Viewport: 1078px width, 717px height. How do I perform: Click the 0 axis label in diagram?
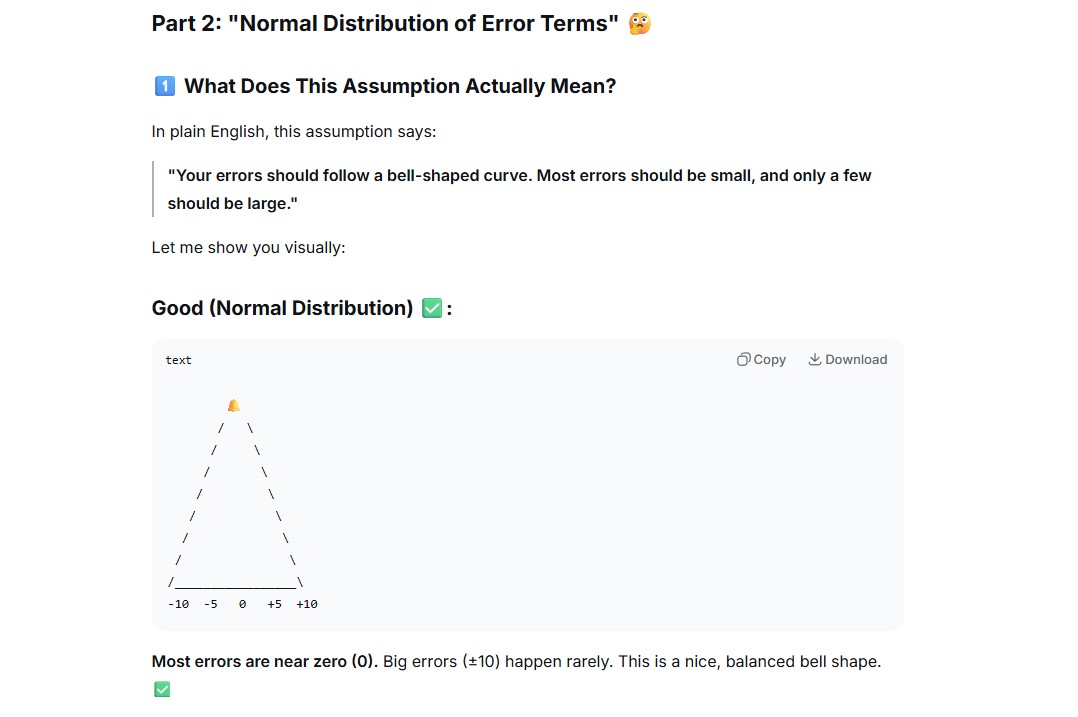242,604
